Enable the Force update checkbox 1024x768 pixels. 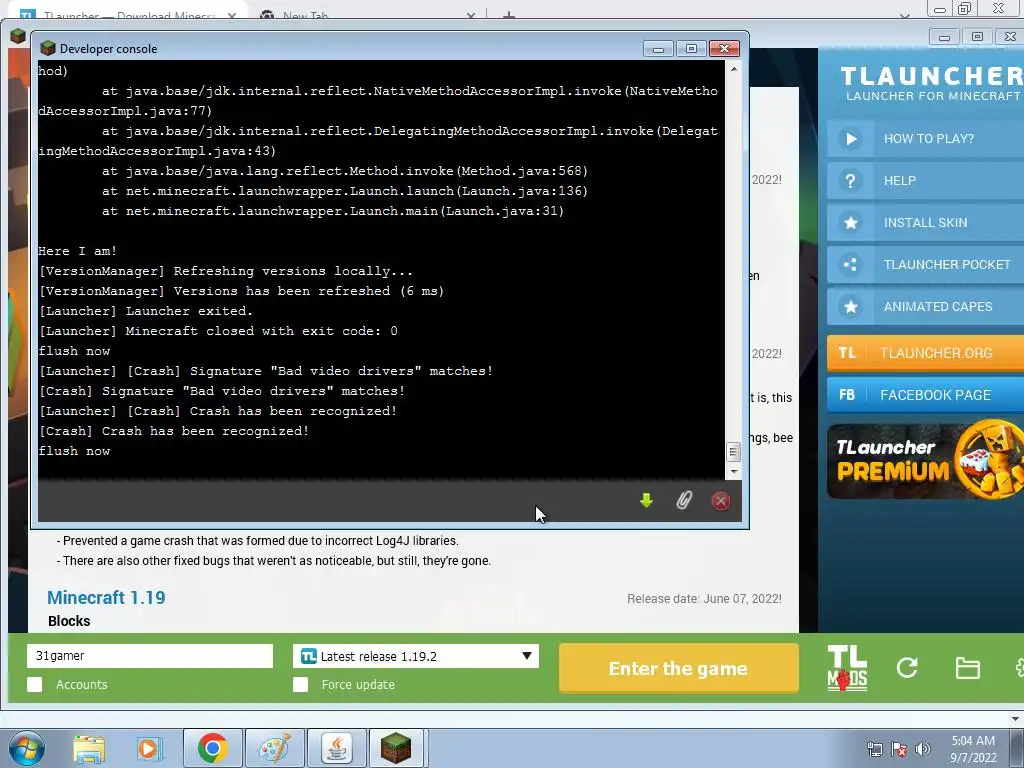click(x=300, y=684)
